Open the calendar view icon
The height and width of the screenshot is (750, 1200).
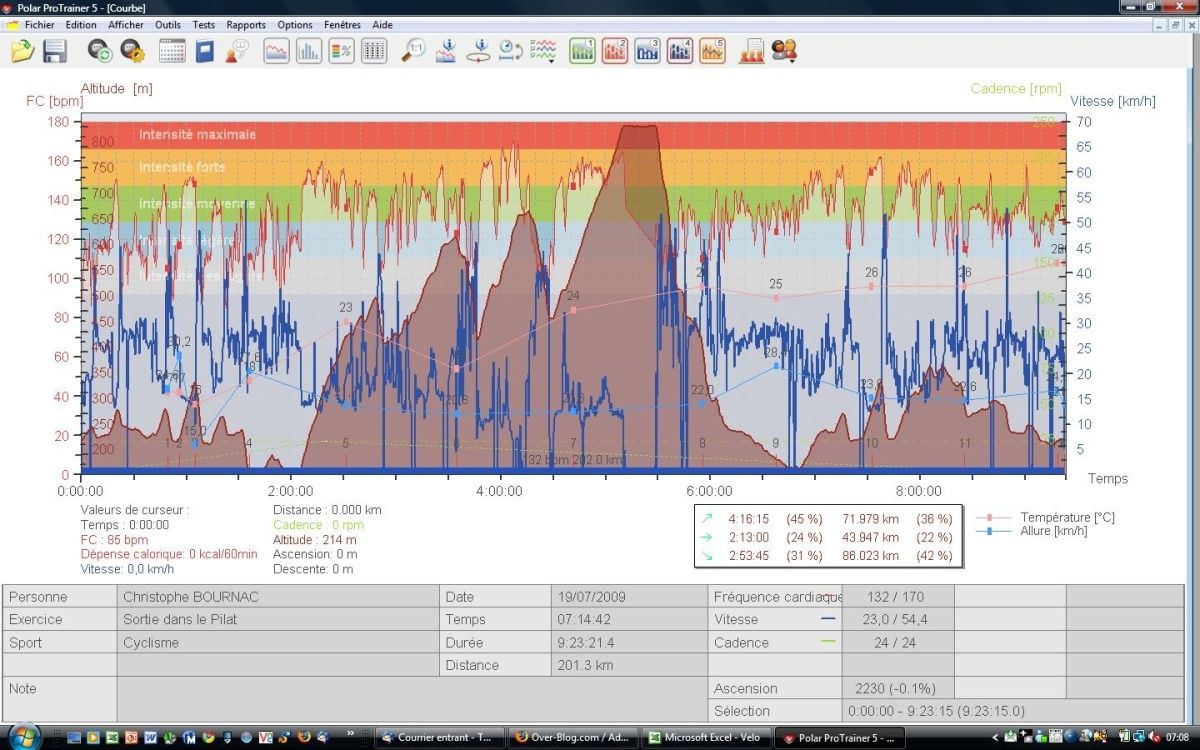[172, 50]
